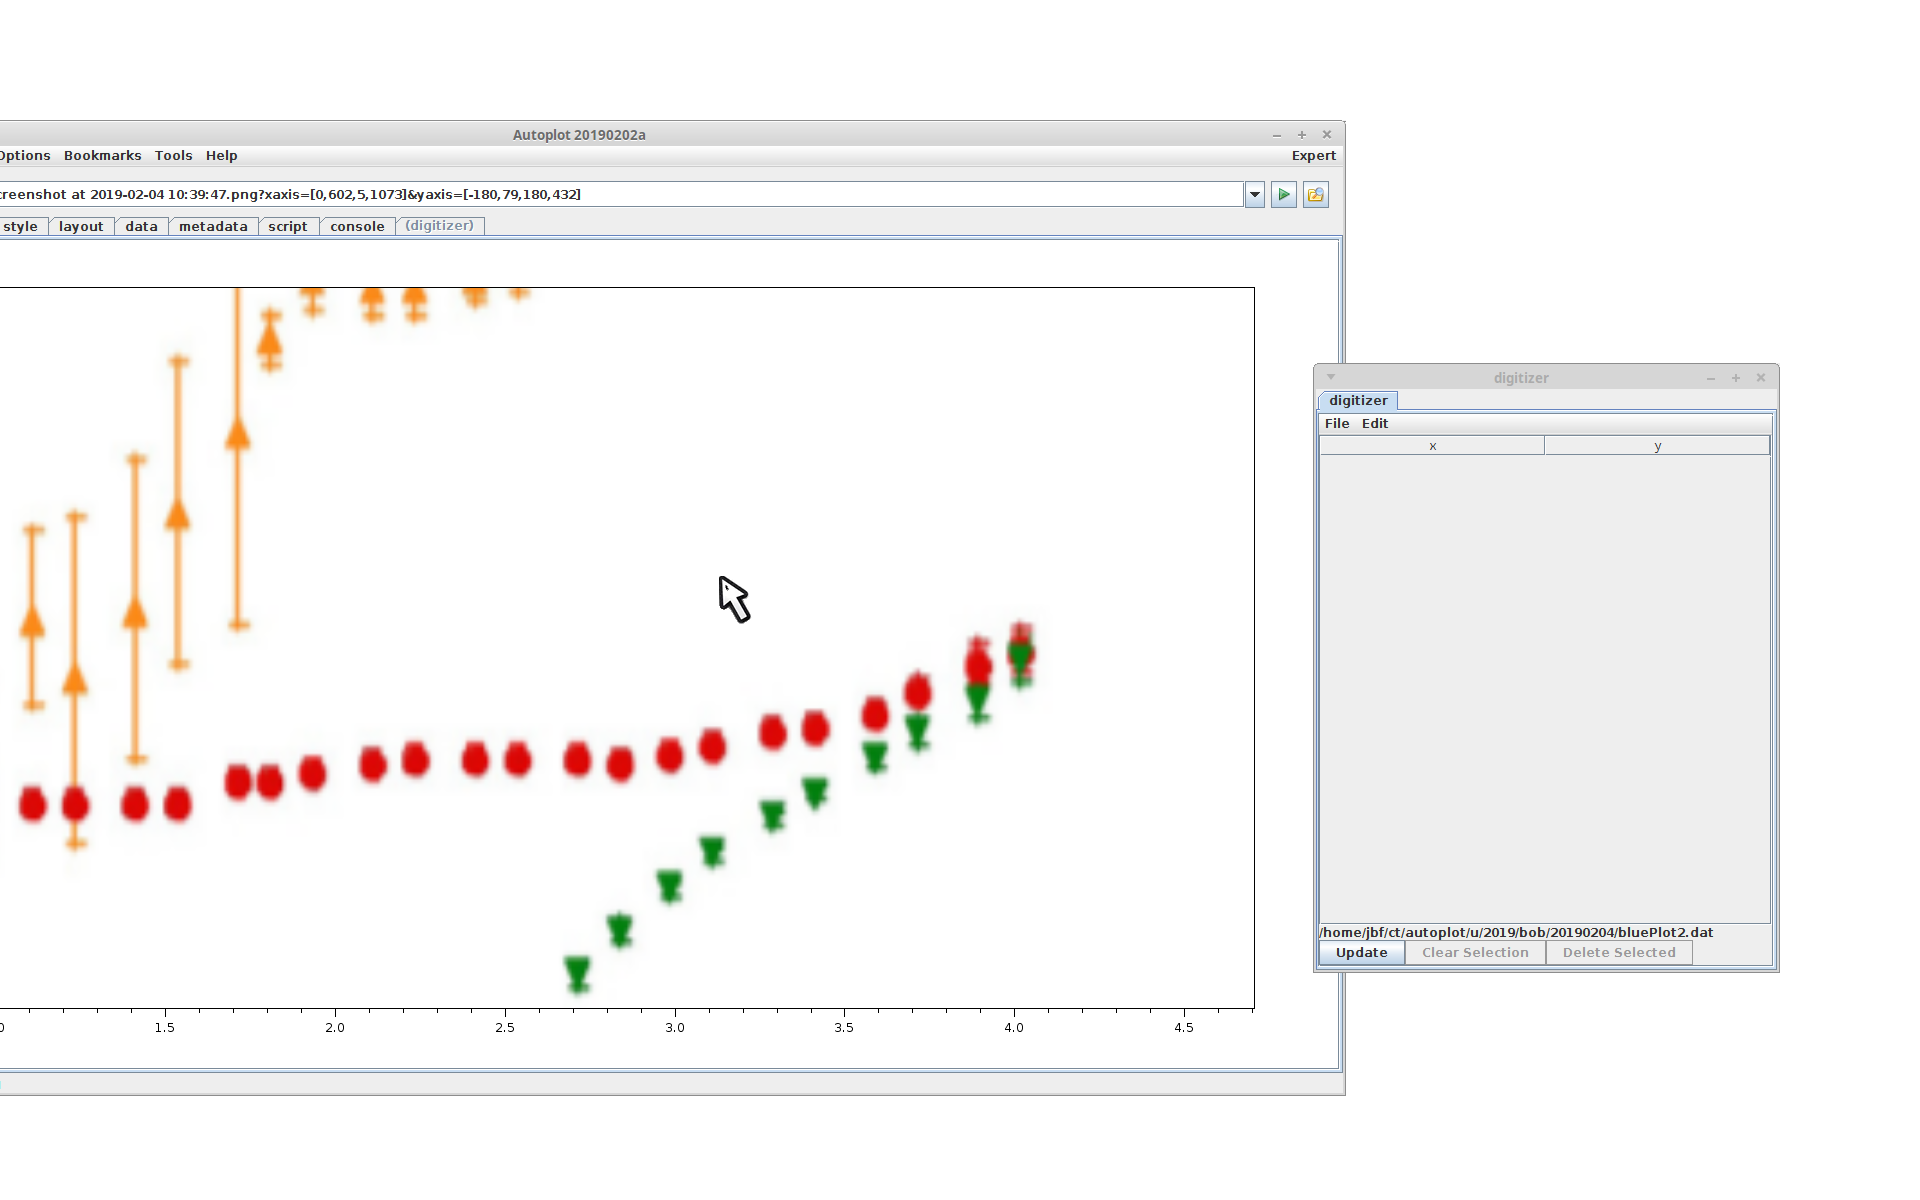This screenshot has width=1920, height=1200.
Task: Open digitizer File menu
Action: [x=1337, y=424]
